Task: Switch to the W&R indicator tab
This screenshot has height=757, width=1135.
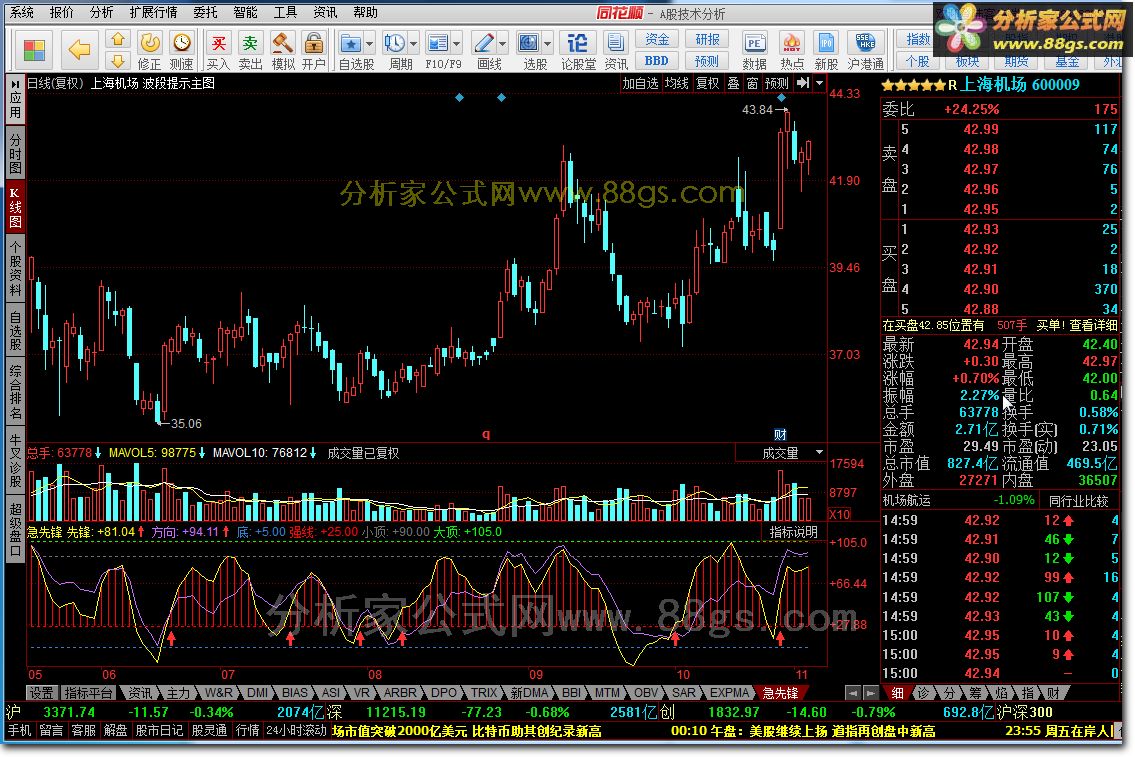Action: 218,693
